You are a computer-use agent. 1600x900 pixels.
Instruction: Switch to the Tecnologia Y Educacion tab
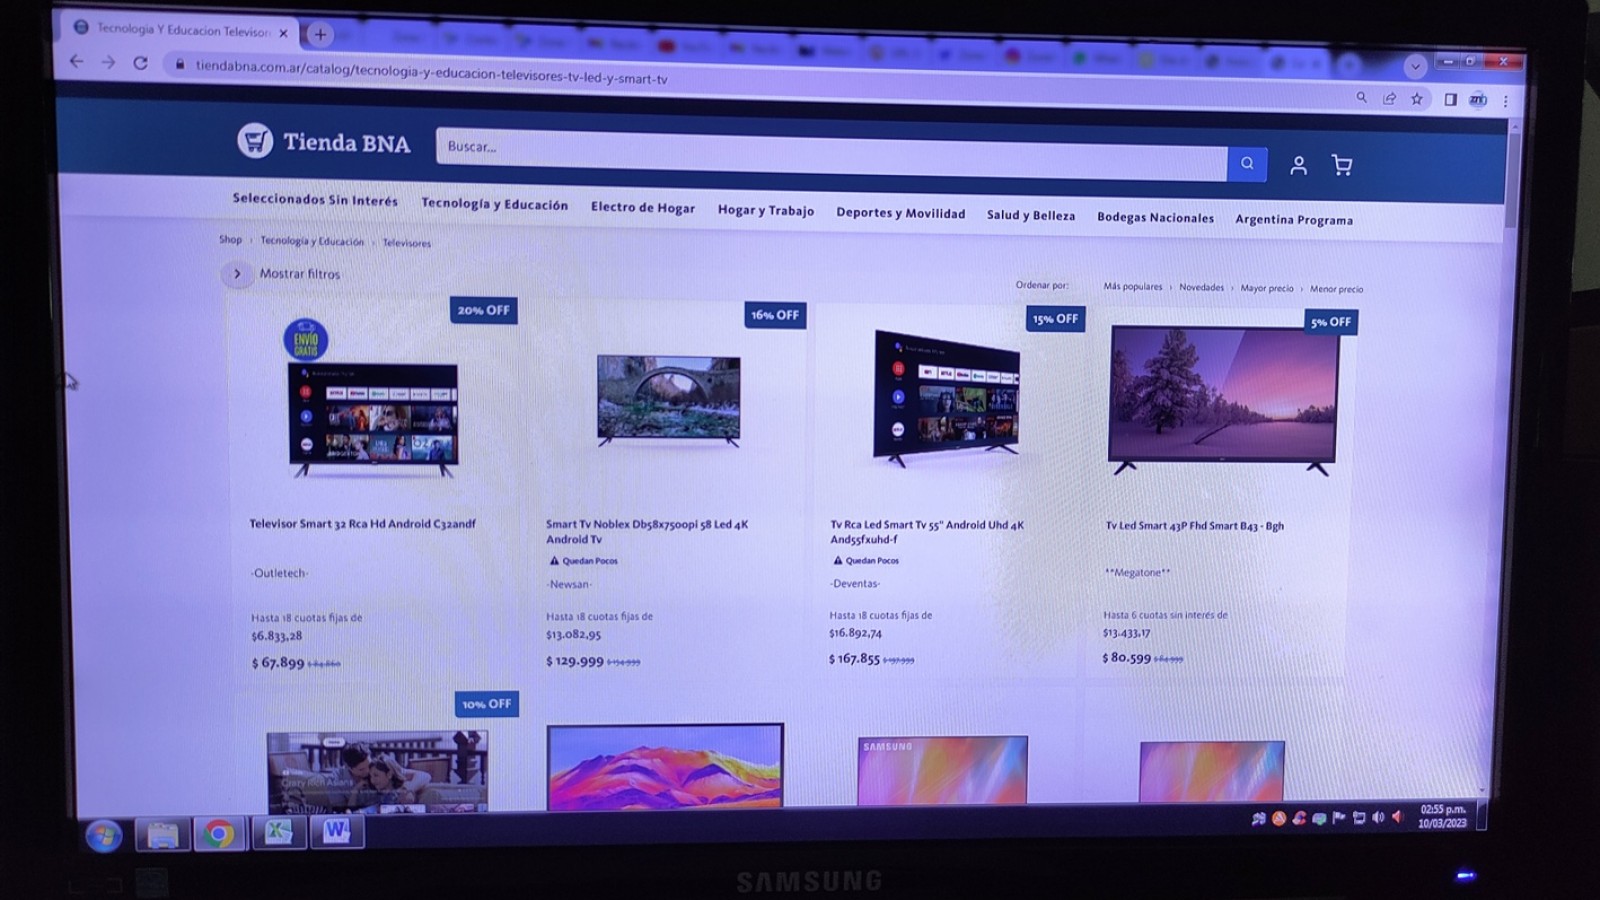[180, 31]
